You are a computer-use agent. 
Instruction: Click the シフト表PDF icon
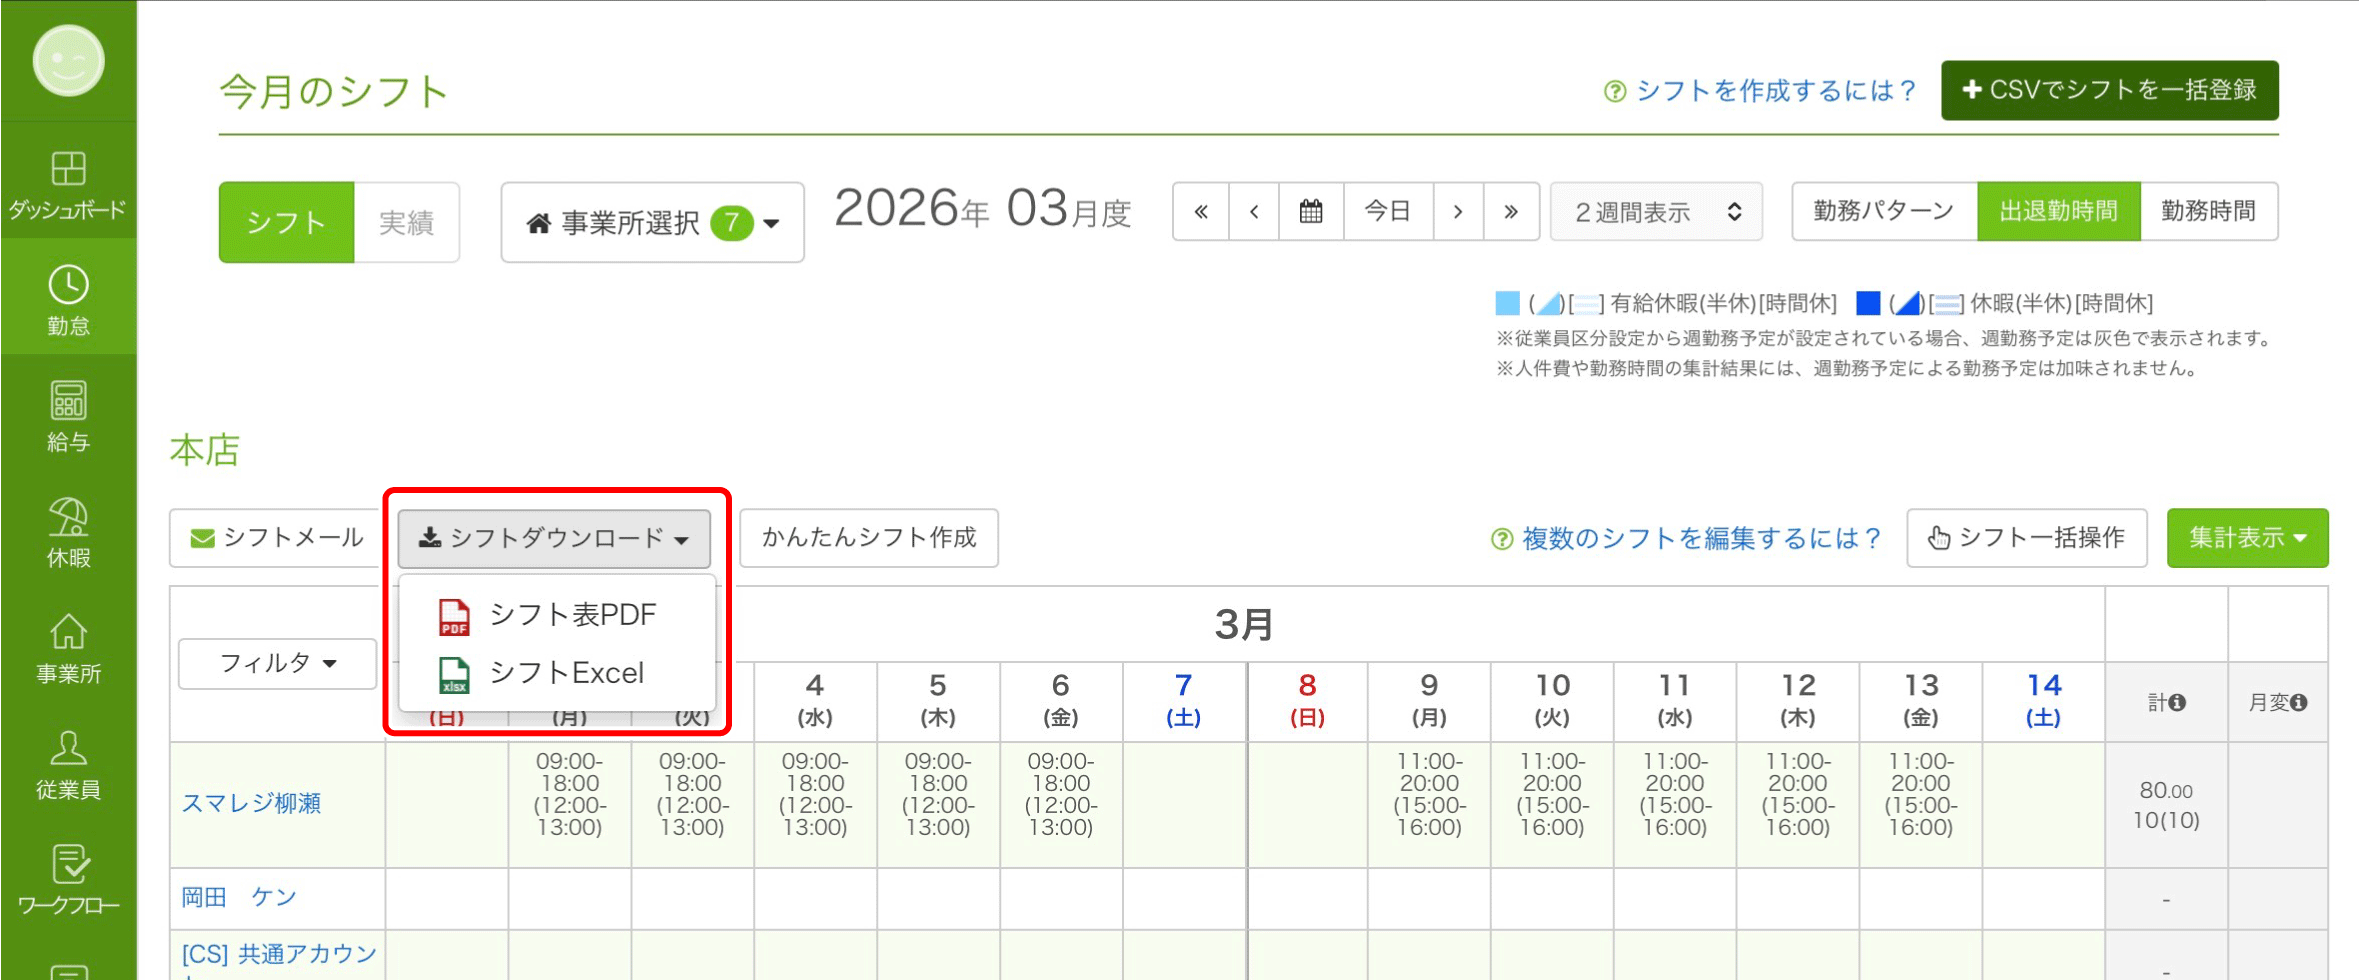click(x=454, y=616)
